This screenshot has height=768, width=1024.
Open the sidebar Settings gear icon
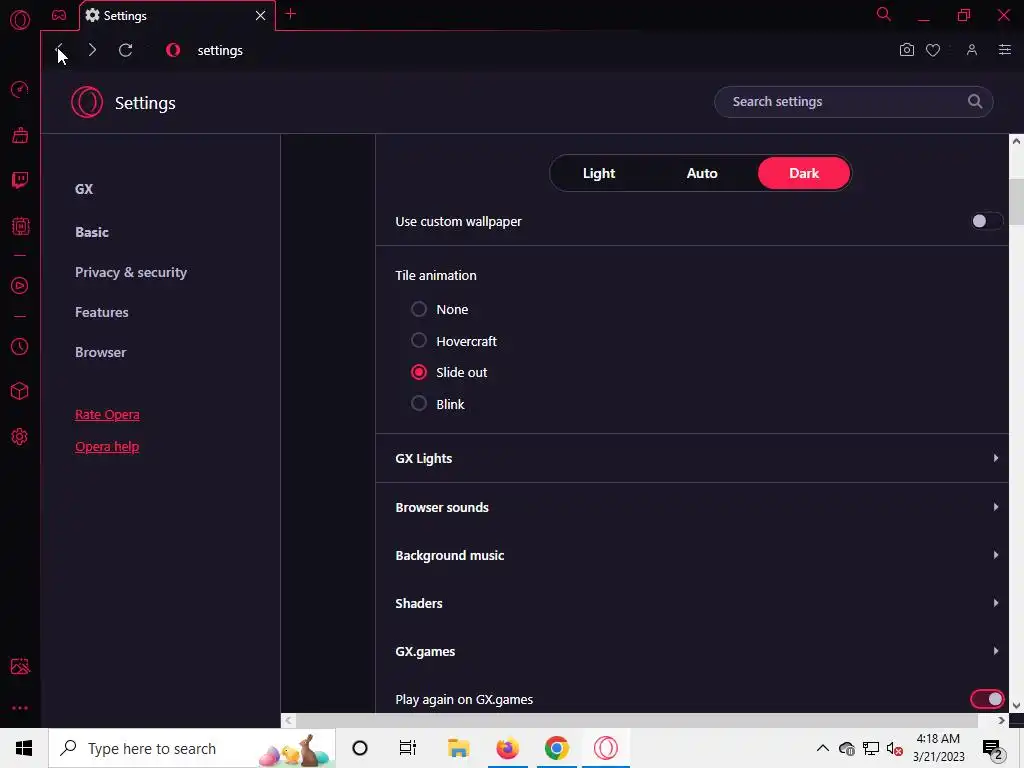point(20,437)
